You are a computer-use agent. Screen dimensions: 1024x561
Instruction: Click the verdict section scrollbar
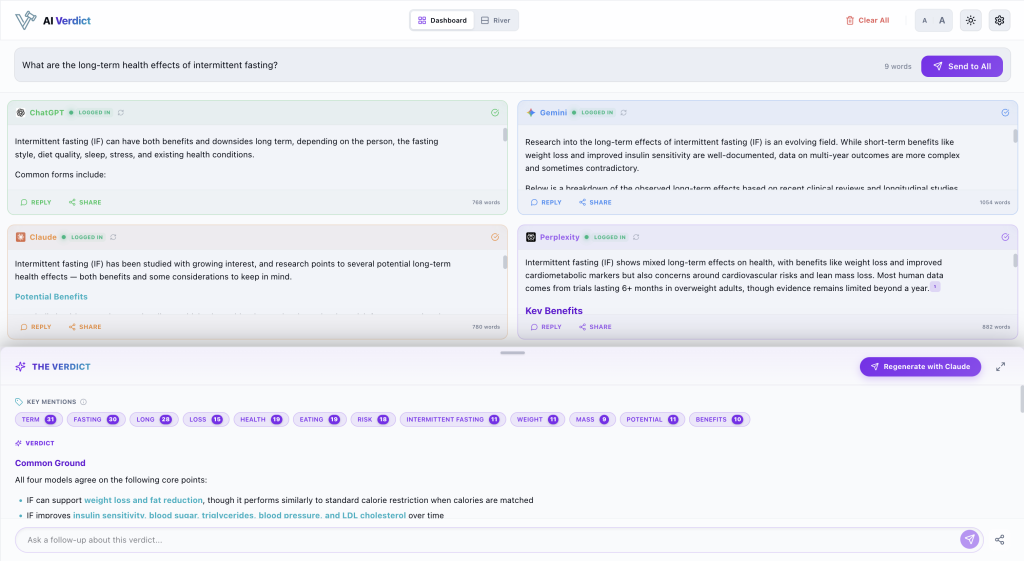(x=1021, y=399)
